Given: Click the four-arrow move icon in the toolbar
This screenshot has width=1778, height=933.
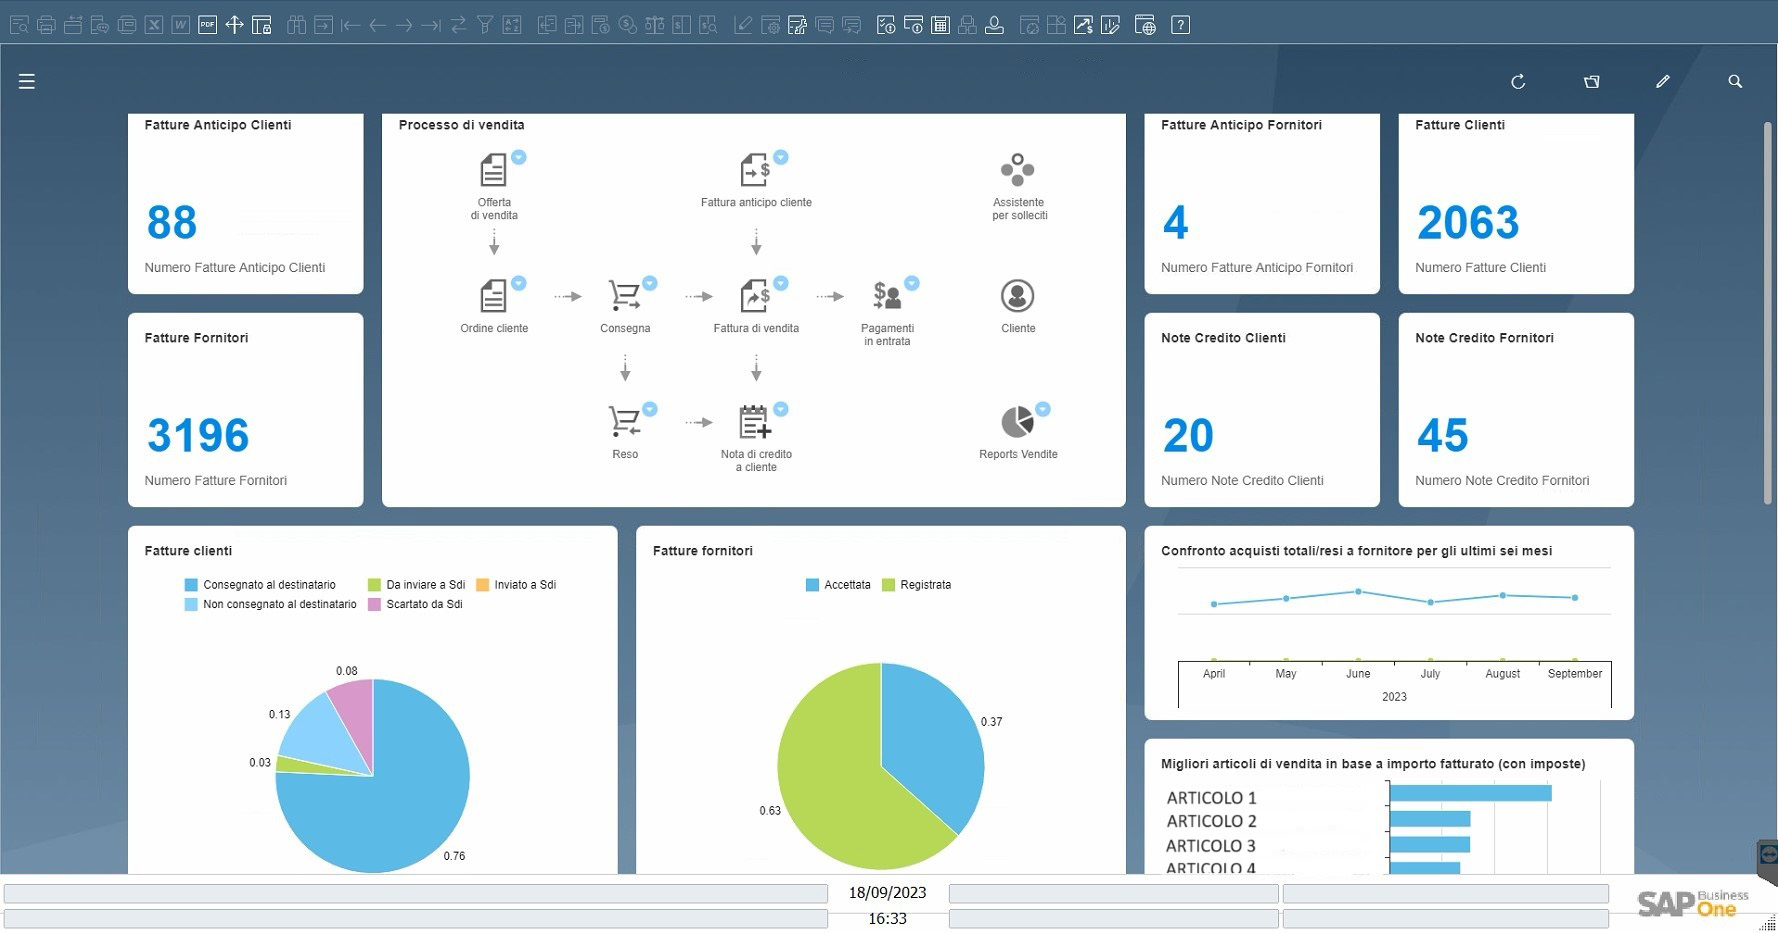Looking at the screenshot, I should point(234,25).
